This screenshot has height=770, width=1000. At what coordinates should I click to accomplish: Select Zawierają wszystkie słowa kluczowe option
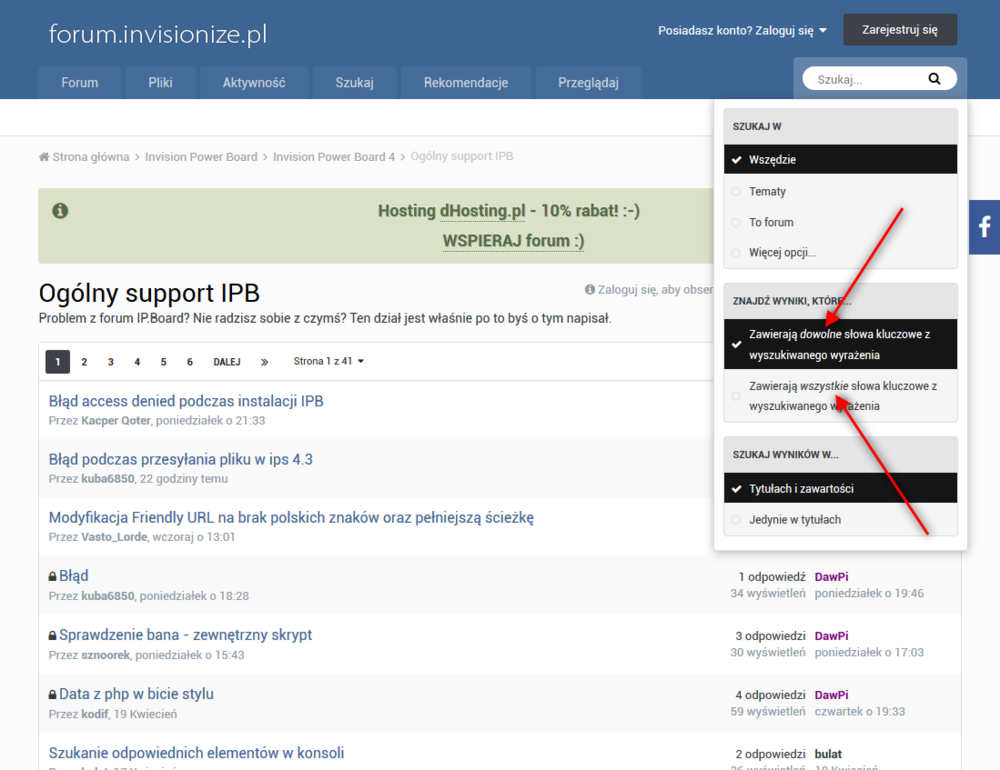840,395
